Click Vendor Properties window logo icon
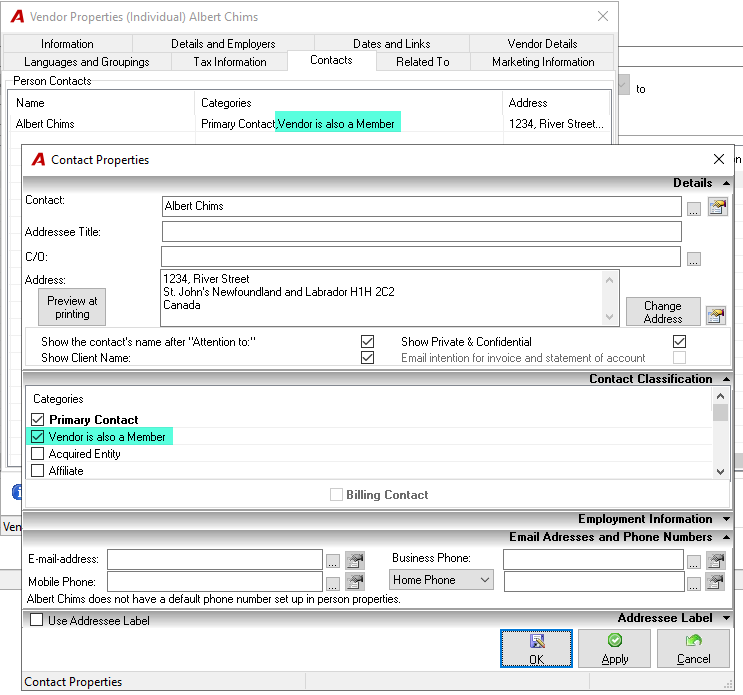Screen dimensions: 743x695 tap(18, 17)
